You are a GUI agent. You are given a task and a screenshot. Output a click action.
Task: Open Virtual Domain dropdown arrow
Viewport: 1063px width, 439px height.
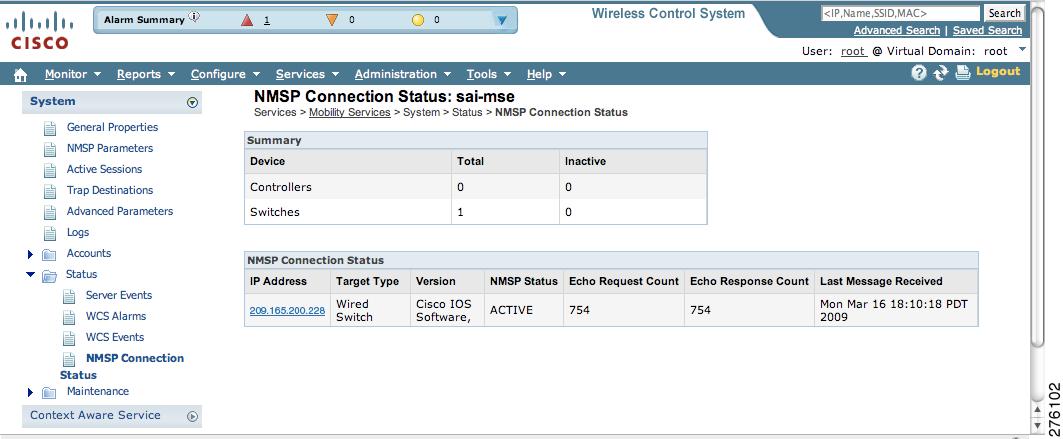tap(1022, 49)
